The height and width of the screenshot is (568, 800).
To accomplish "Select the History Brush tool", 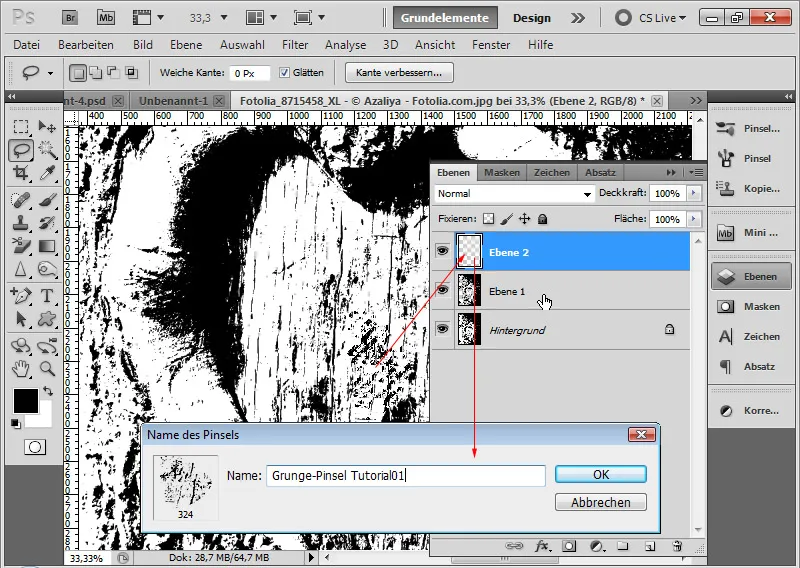I will tap(47, 223).
